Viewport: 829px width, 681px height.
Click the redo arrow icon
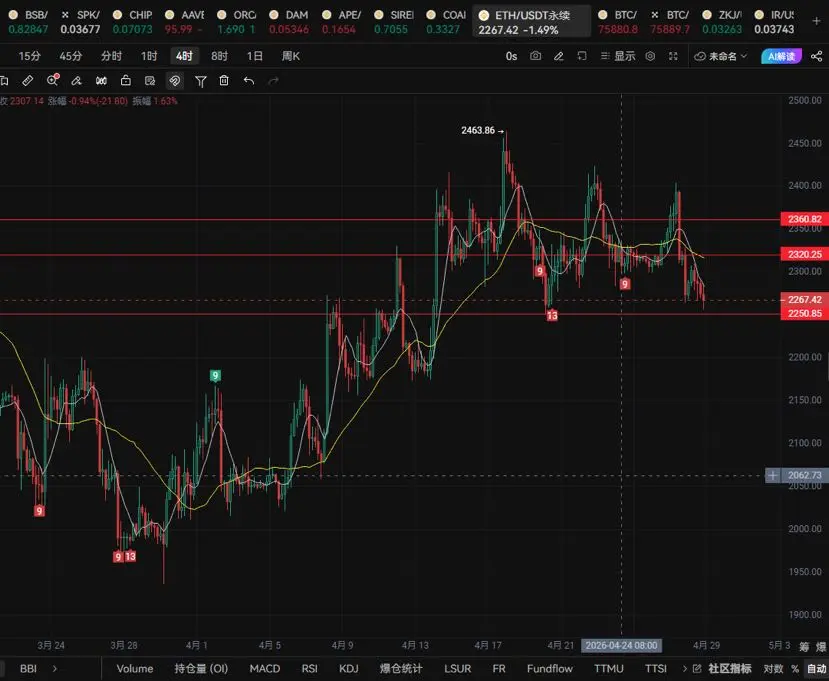click(273, 81)
